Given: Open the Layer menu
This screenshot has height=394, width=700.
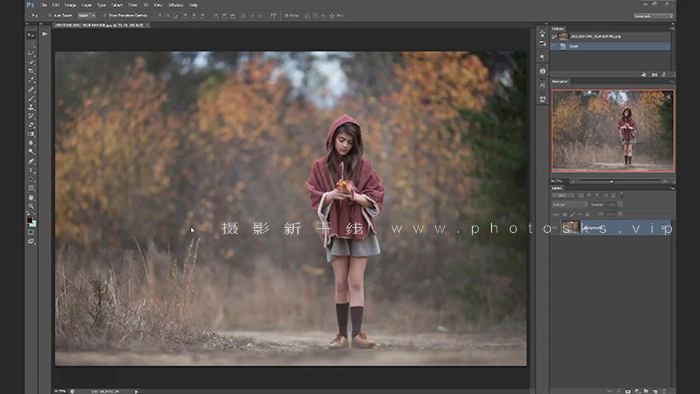Looking at the screenshot, I should point(87,5).
